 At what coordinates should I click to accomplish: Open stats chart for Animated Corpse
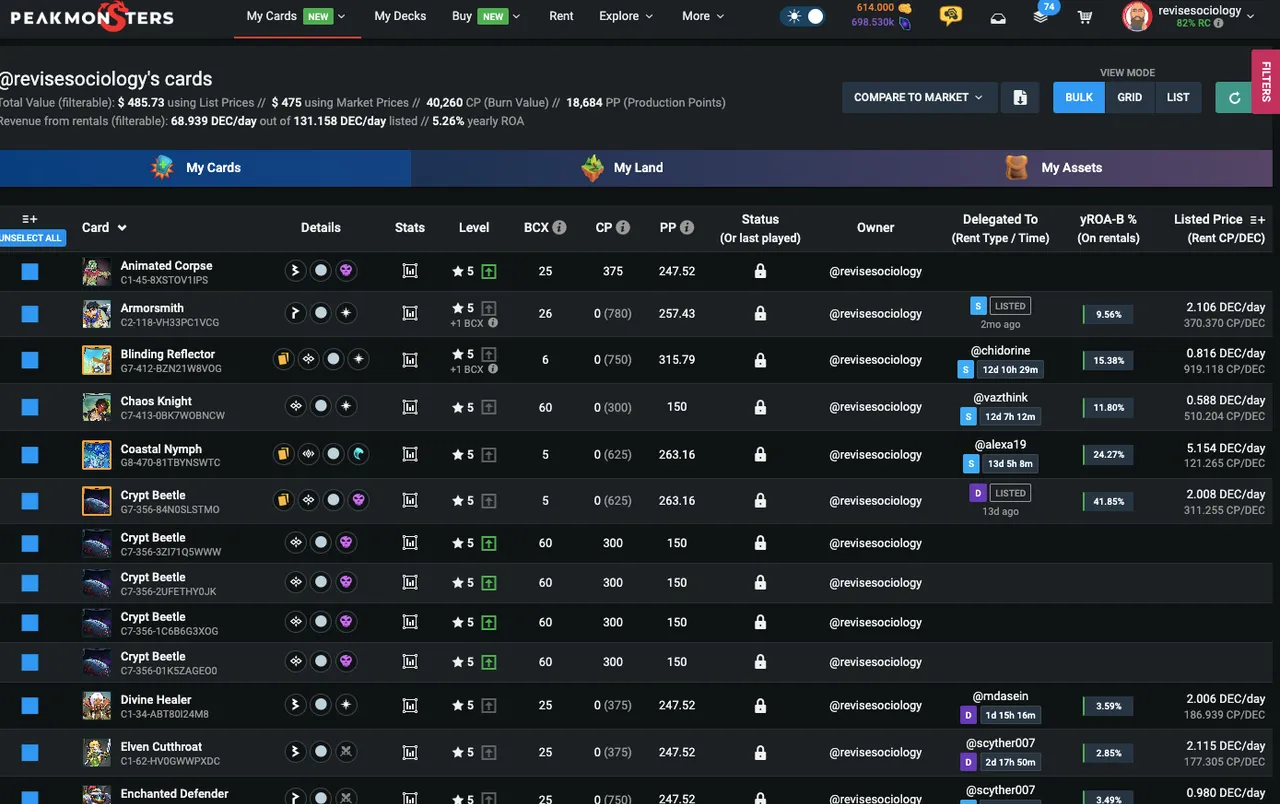[410, 271]
